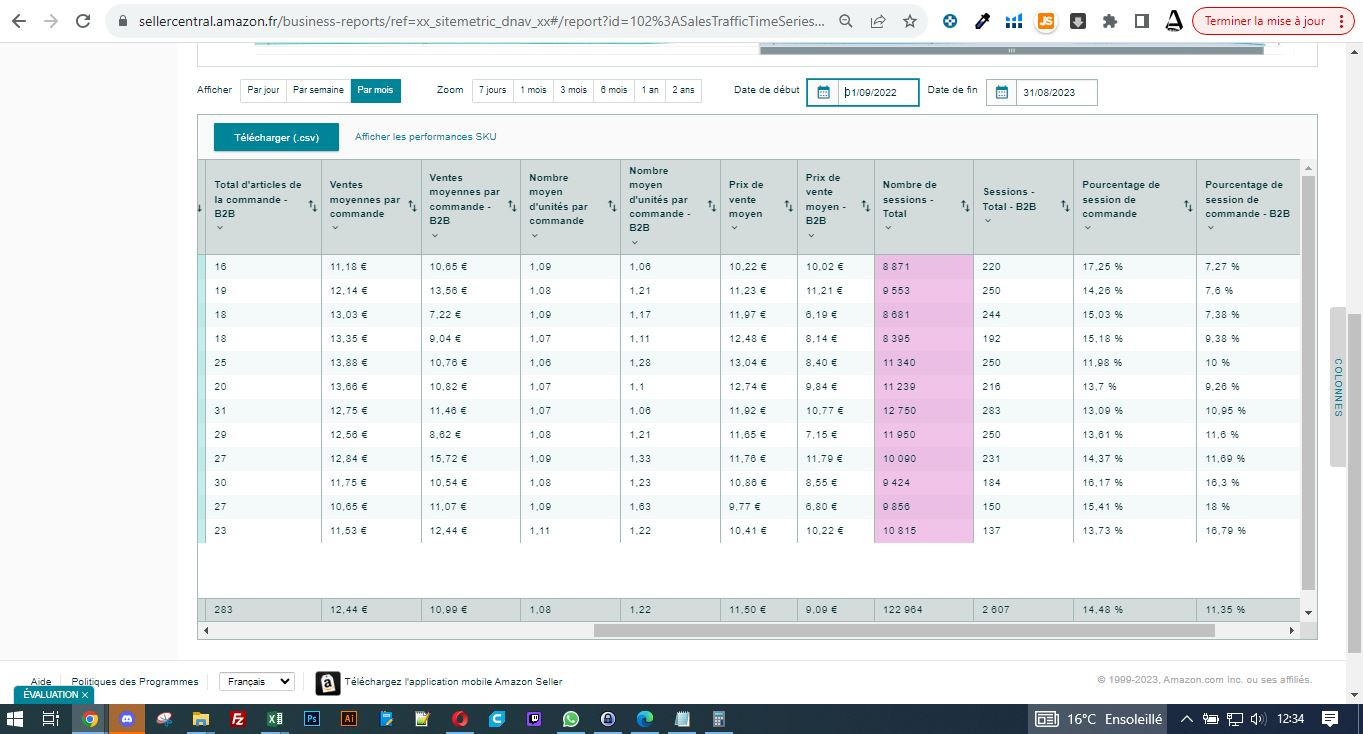1363x734 pixels.
Task: Open Politiques des Programmes link
Action: tap(135, 682)
